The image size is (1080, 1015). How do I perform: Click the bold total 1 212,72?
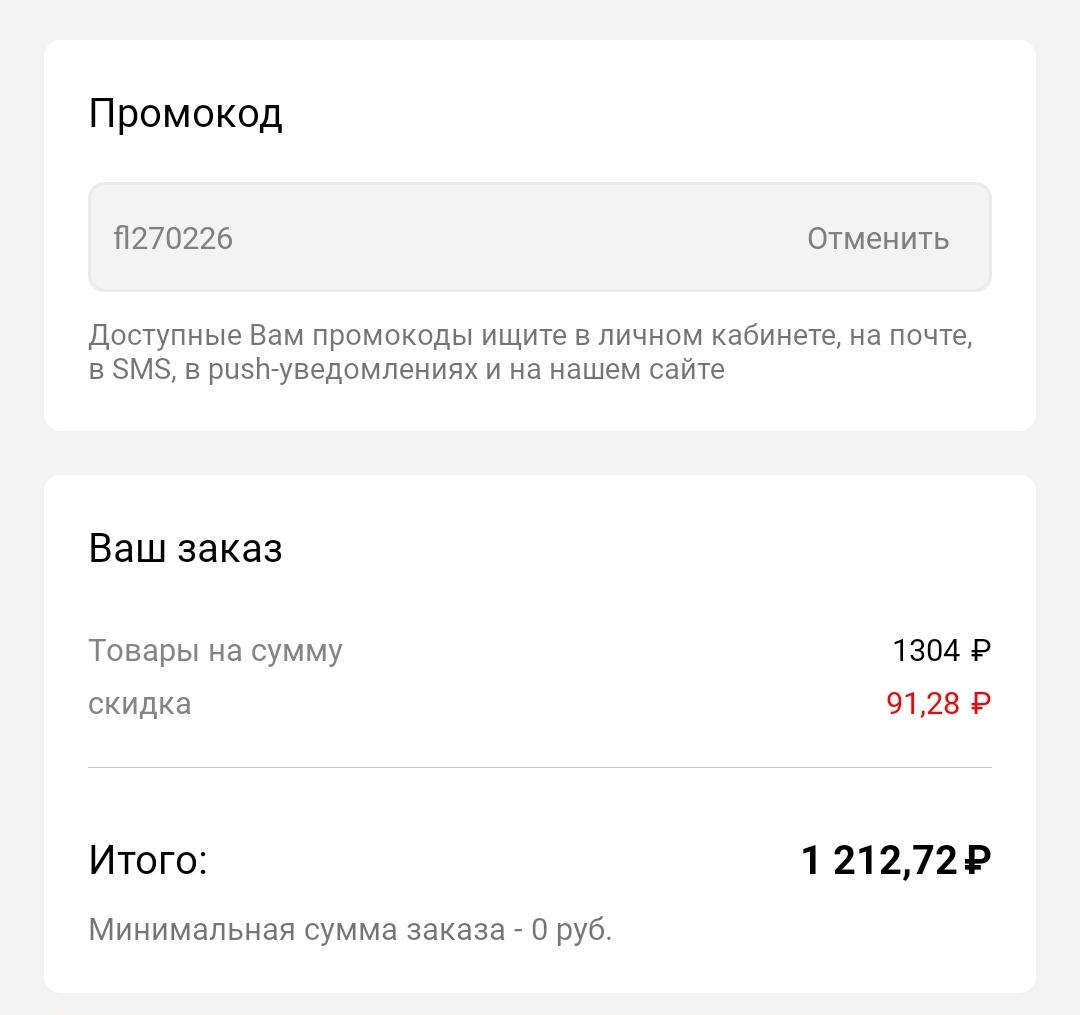[880, 860]
